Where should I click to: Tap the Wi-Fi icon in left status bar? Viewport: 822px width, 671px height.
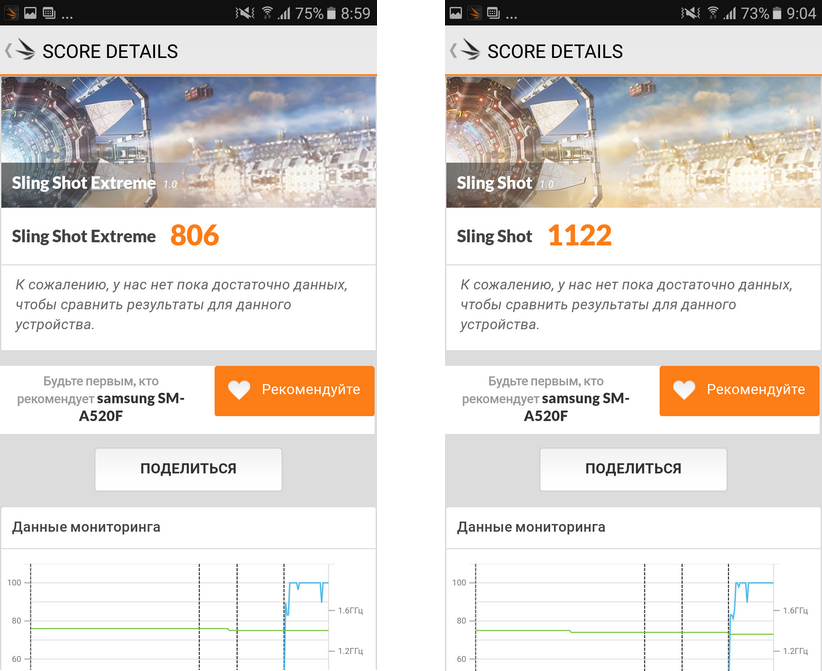267,13
